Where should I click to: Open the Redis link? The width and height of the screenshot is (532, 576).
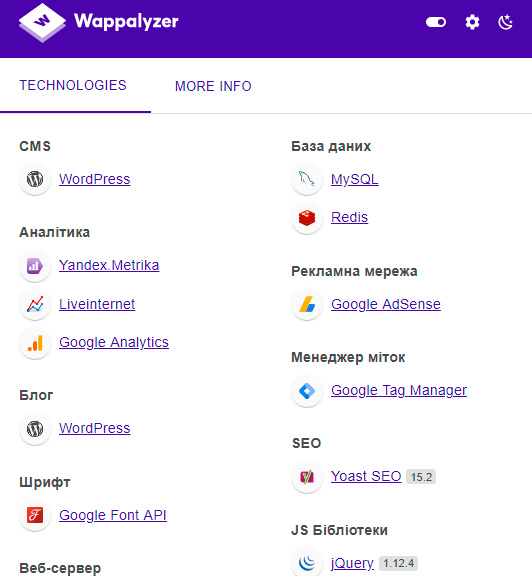click(349, 217)
